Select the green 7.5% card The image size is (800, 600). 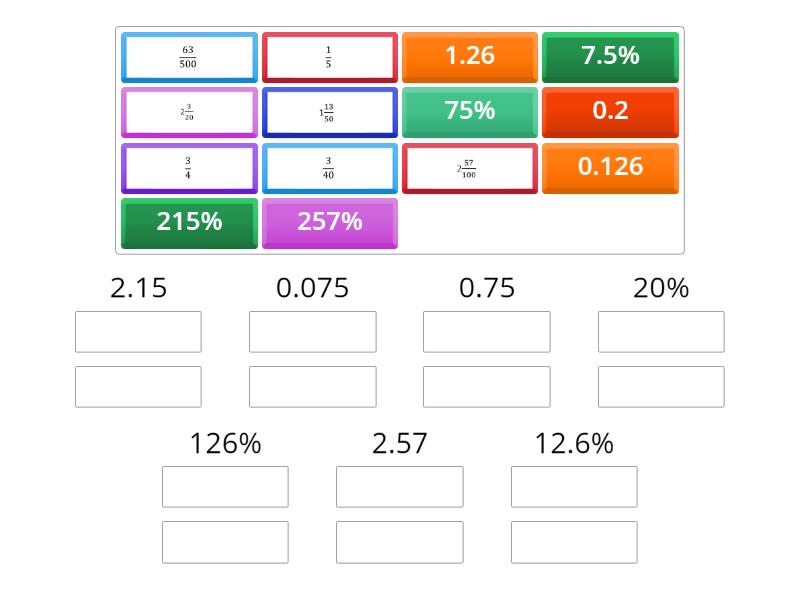[610, 57]
